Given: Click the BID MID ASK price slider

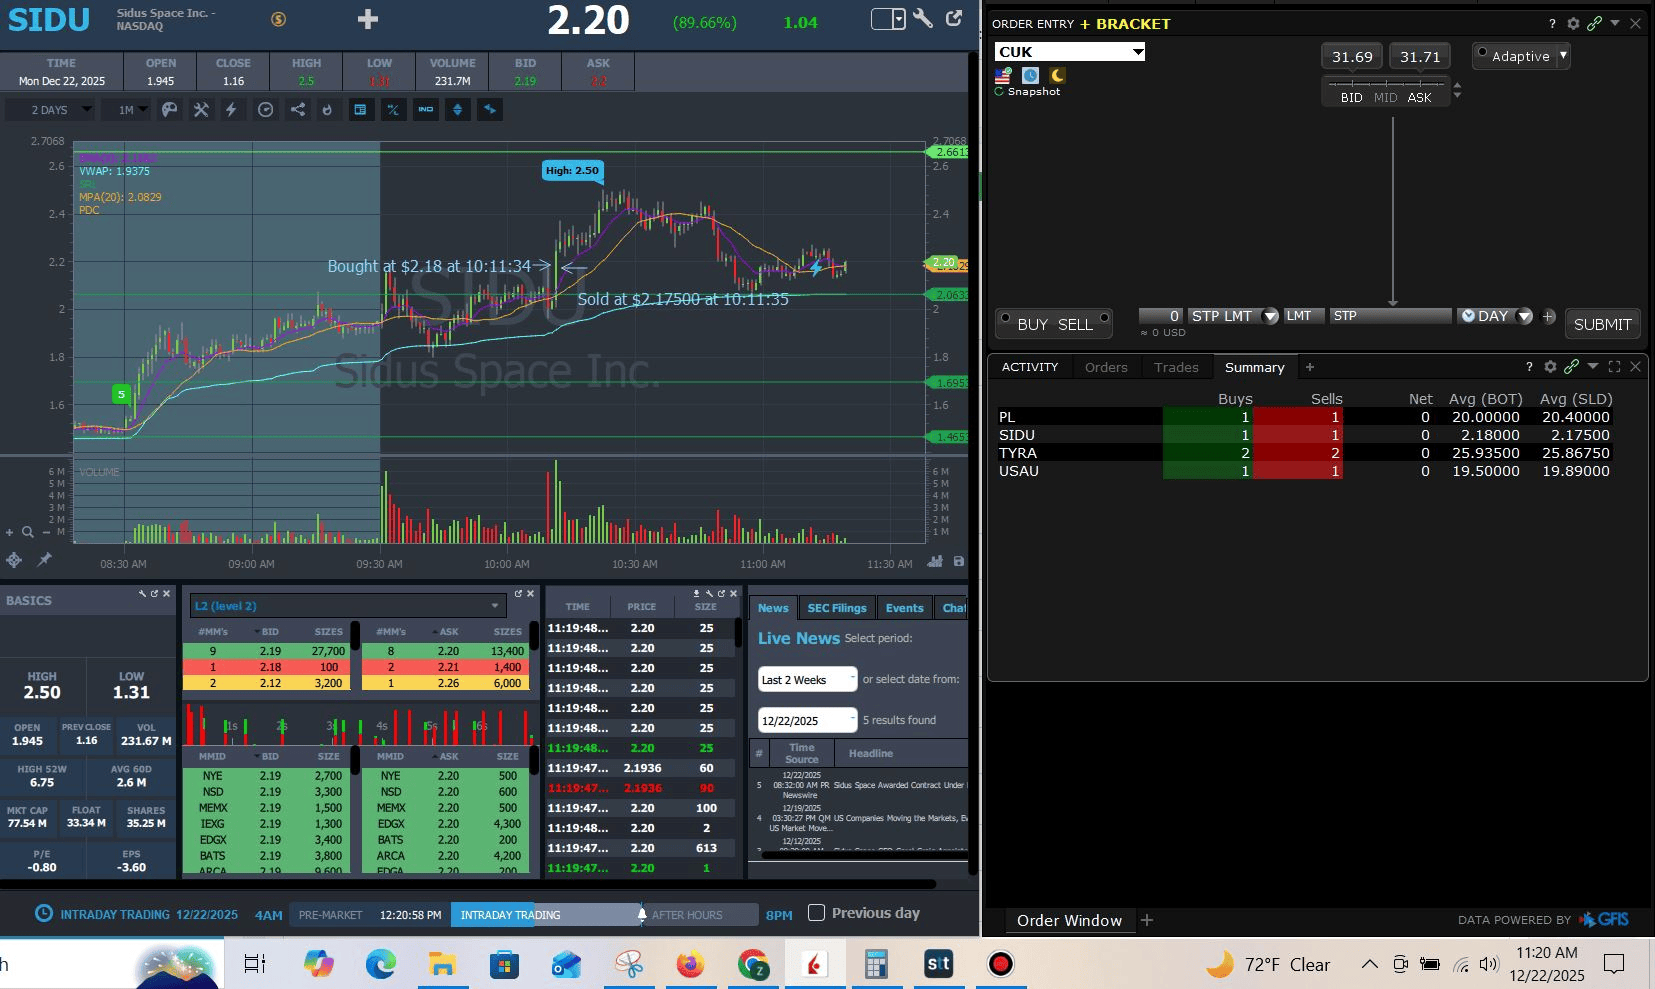Looking at the screenshot, I should [x=1385, y=90].
